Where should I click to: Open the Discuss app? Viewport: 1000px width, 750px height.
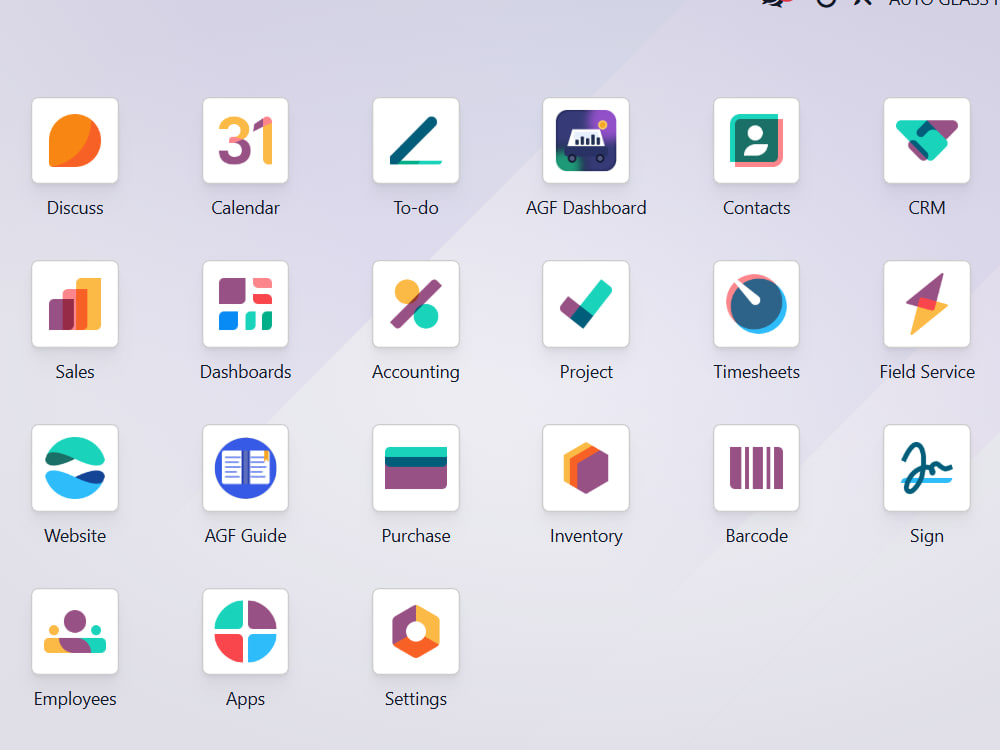pos(75,141)
